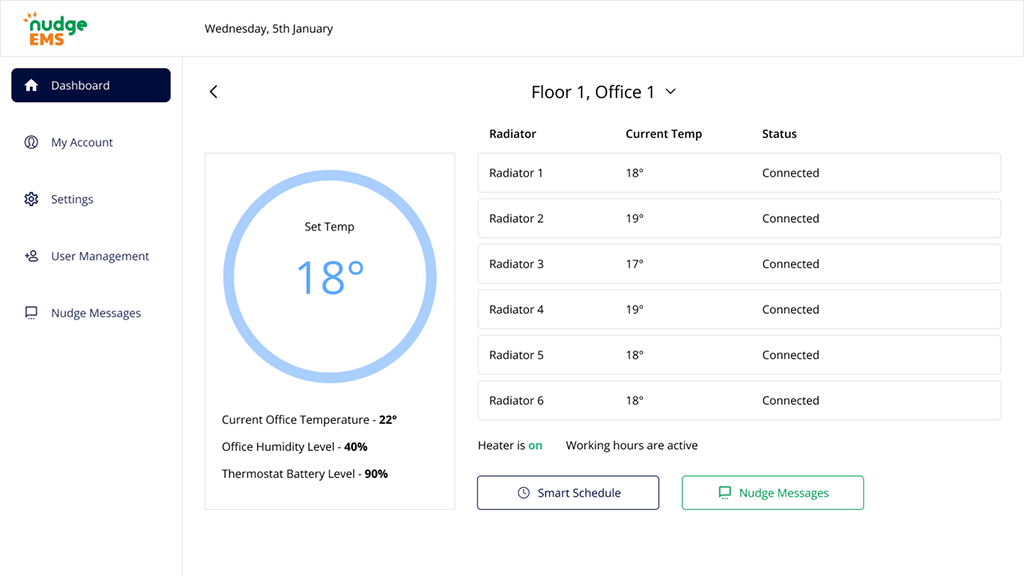Viewport: 1024px width, 576px height.
Task: Select the Radiator 6 row
Action: [739, 401]
